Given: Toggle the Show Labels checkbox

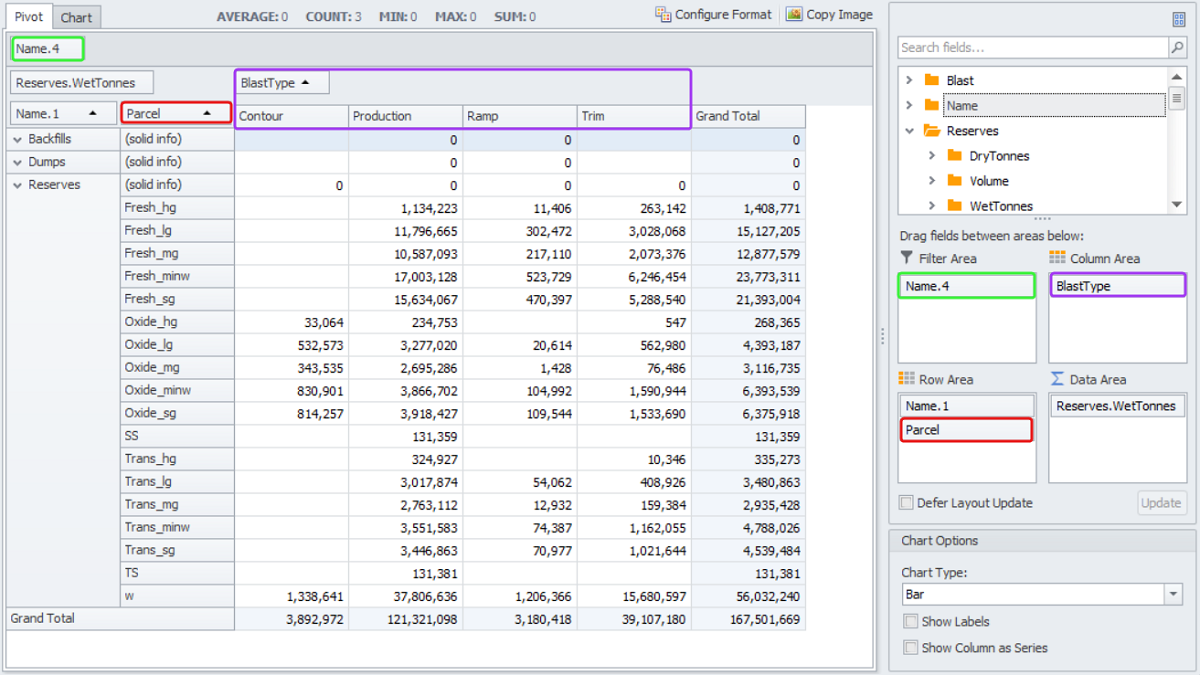Looking at the screenshot, I should [x=909, y=622].
